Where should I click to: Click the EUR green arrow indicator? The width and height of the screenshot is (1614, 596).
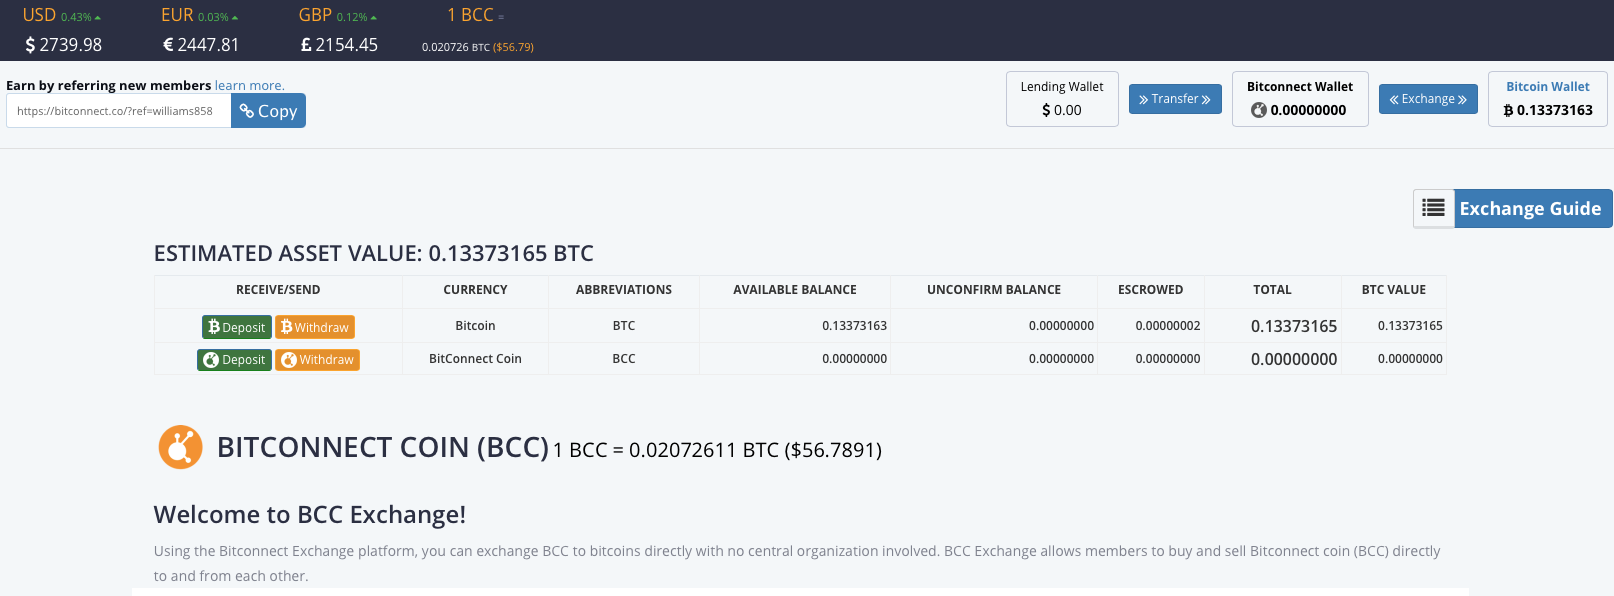[235, 18]
